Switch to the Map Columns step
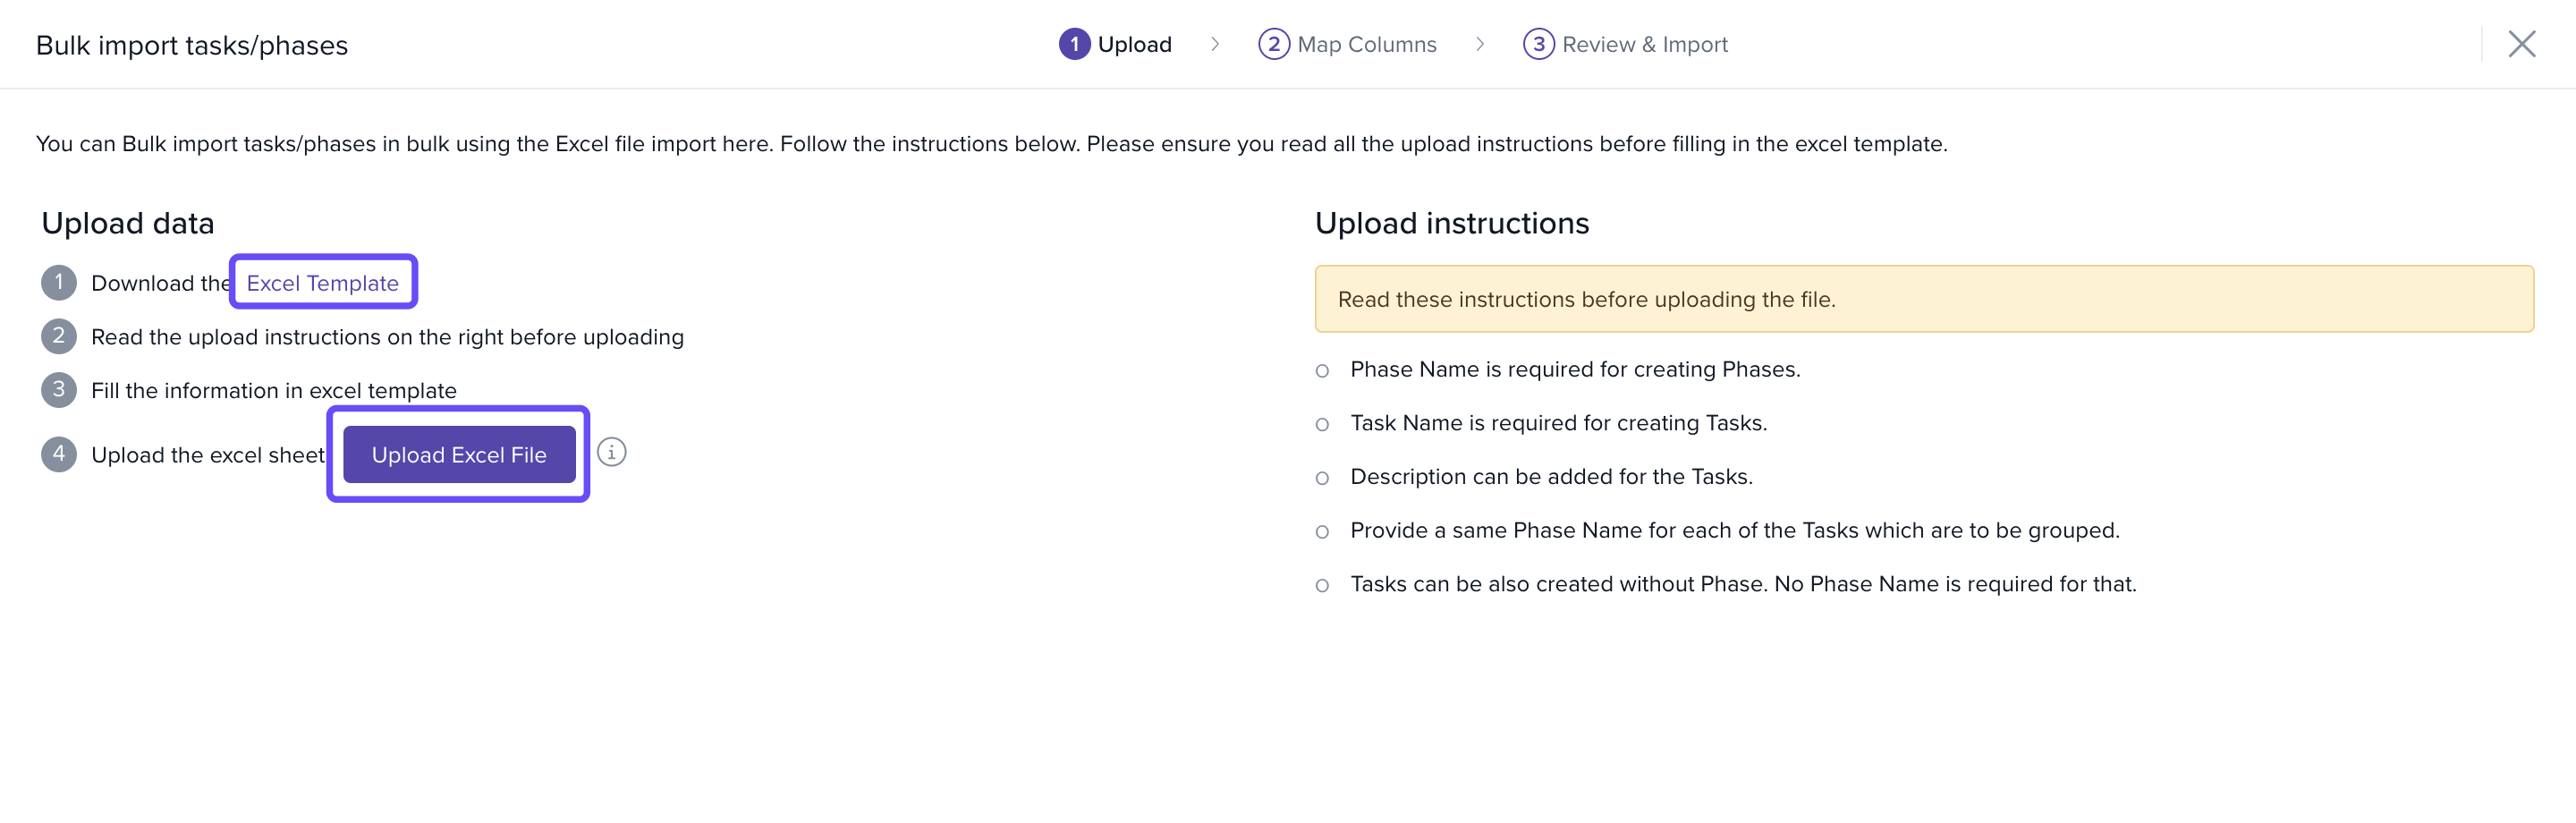This screenshot has height=823, width=2576. pos(1366,44)
